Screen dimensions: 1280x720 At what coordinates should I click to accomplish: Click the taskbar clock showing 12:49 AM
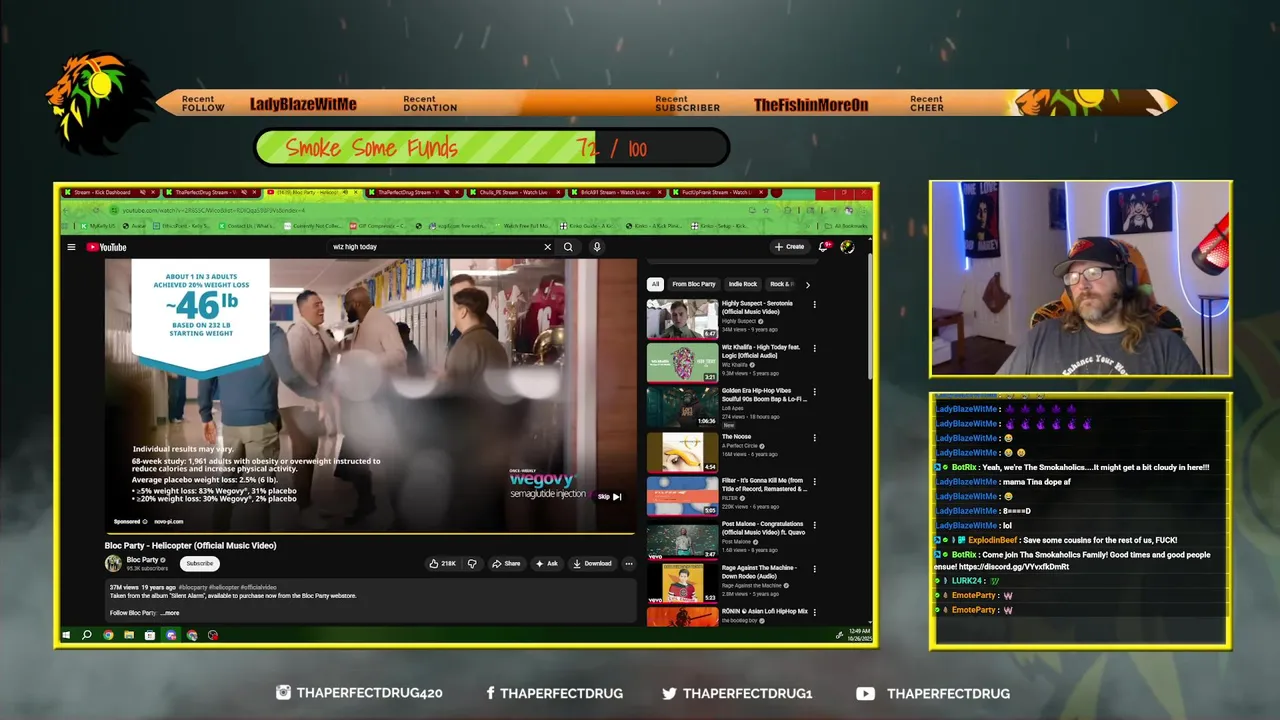[x=860, y=635]
